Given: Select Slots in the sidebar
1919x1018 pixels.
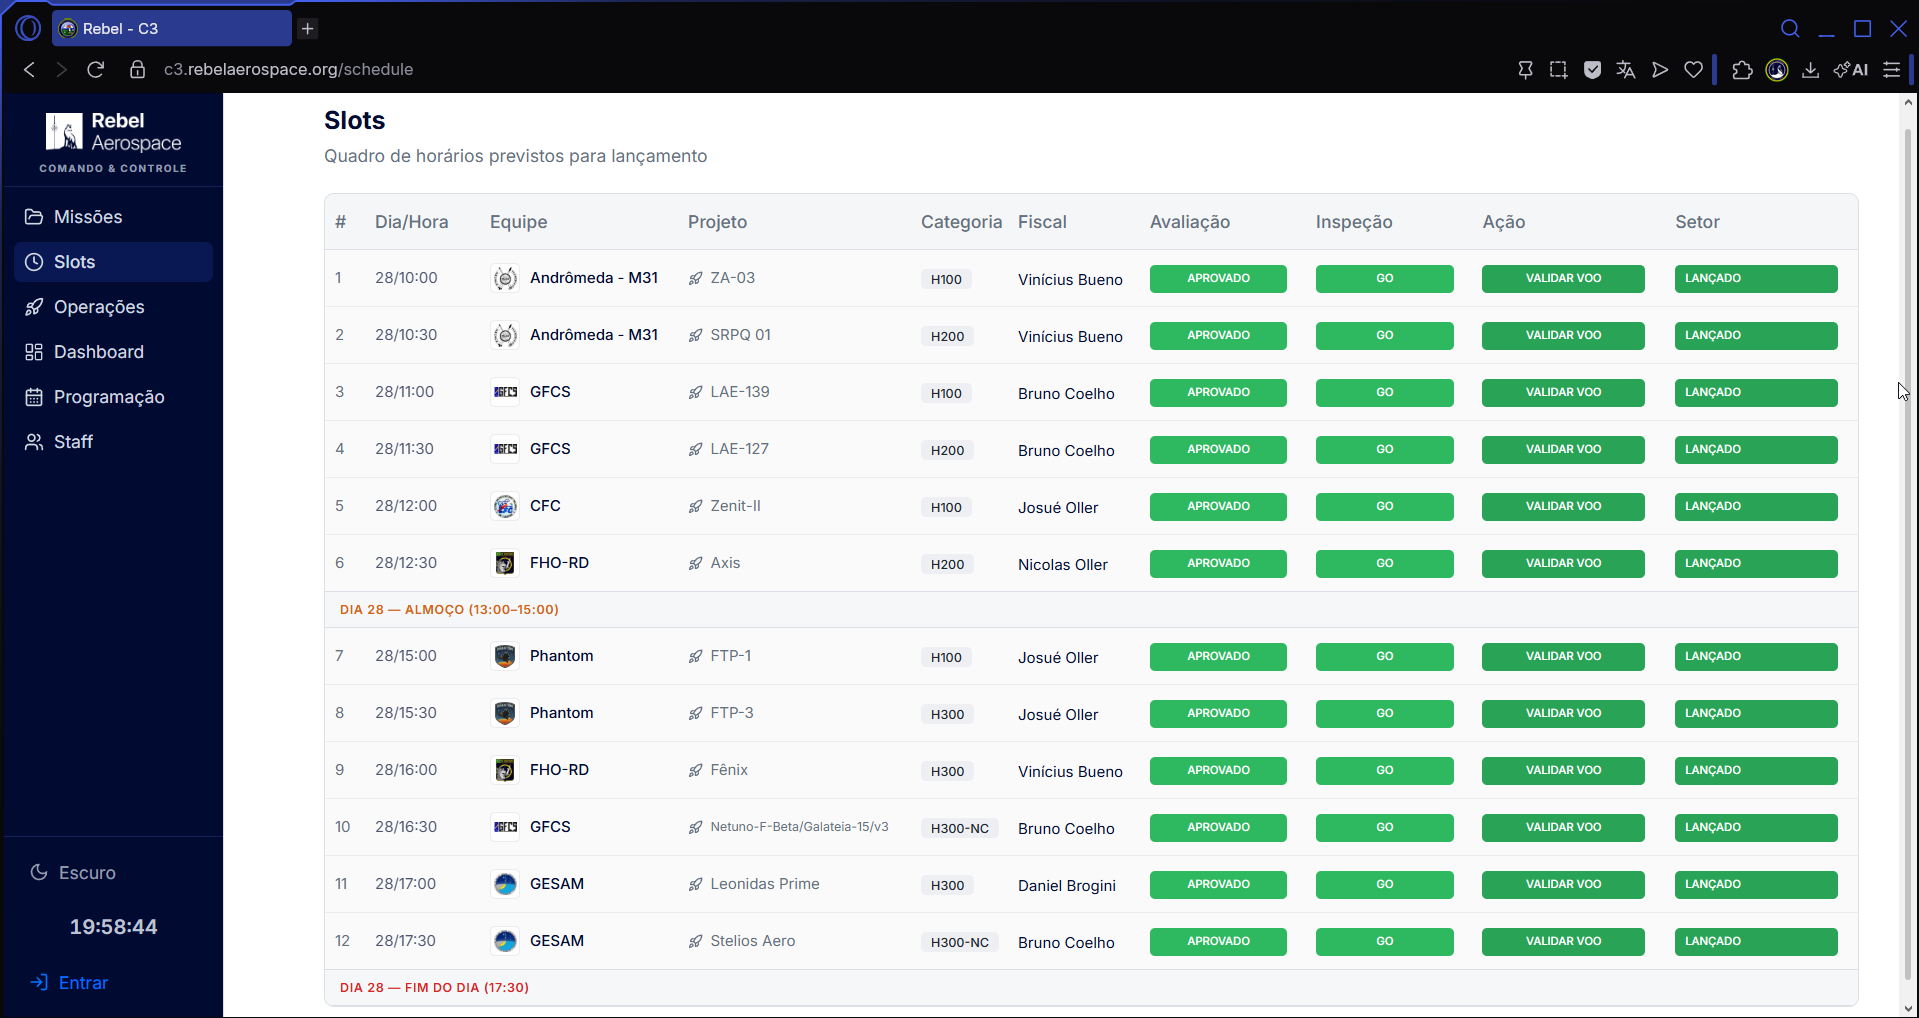Looking at the screenshot, I should [x=113, y=262].
